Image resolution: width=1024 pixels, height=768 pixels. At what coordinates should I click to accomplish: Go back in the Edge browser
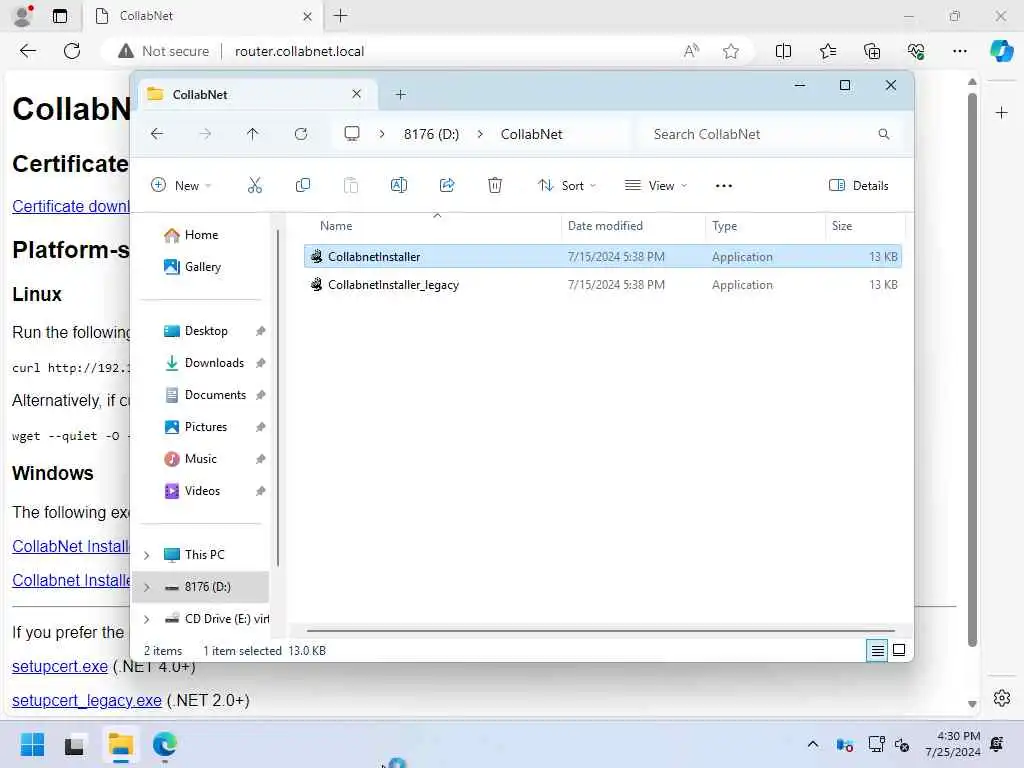[27, 51]
